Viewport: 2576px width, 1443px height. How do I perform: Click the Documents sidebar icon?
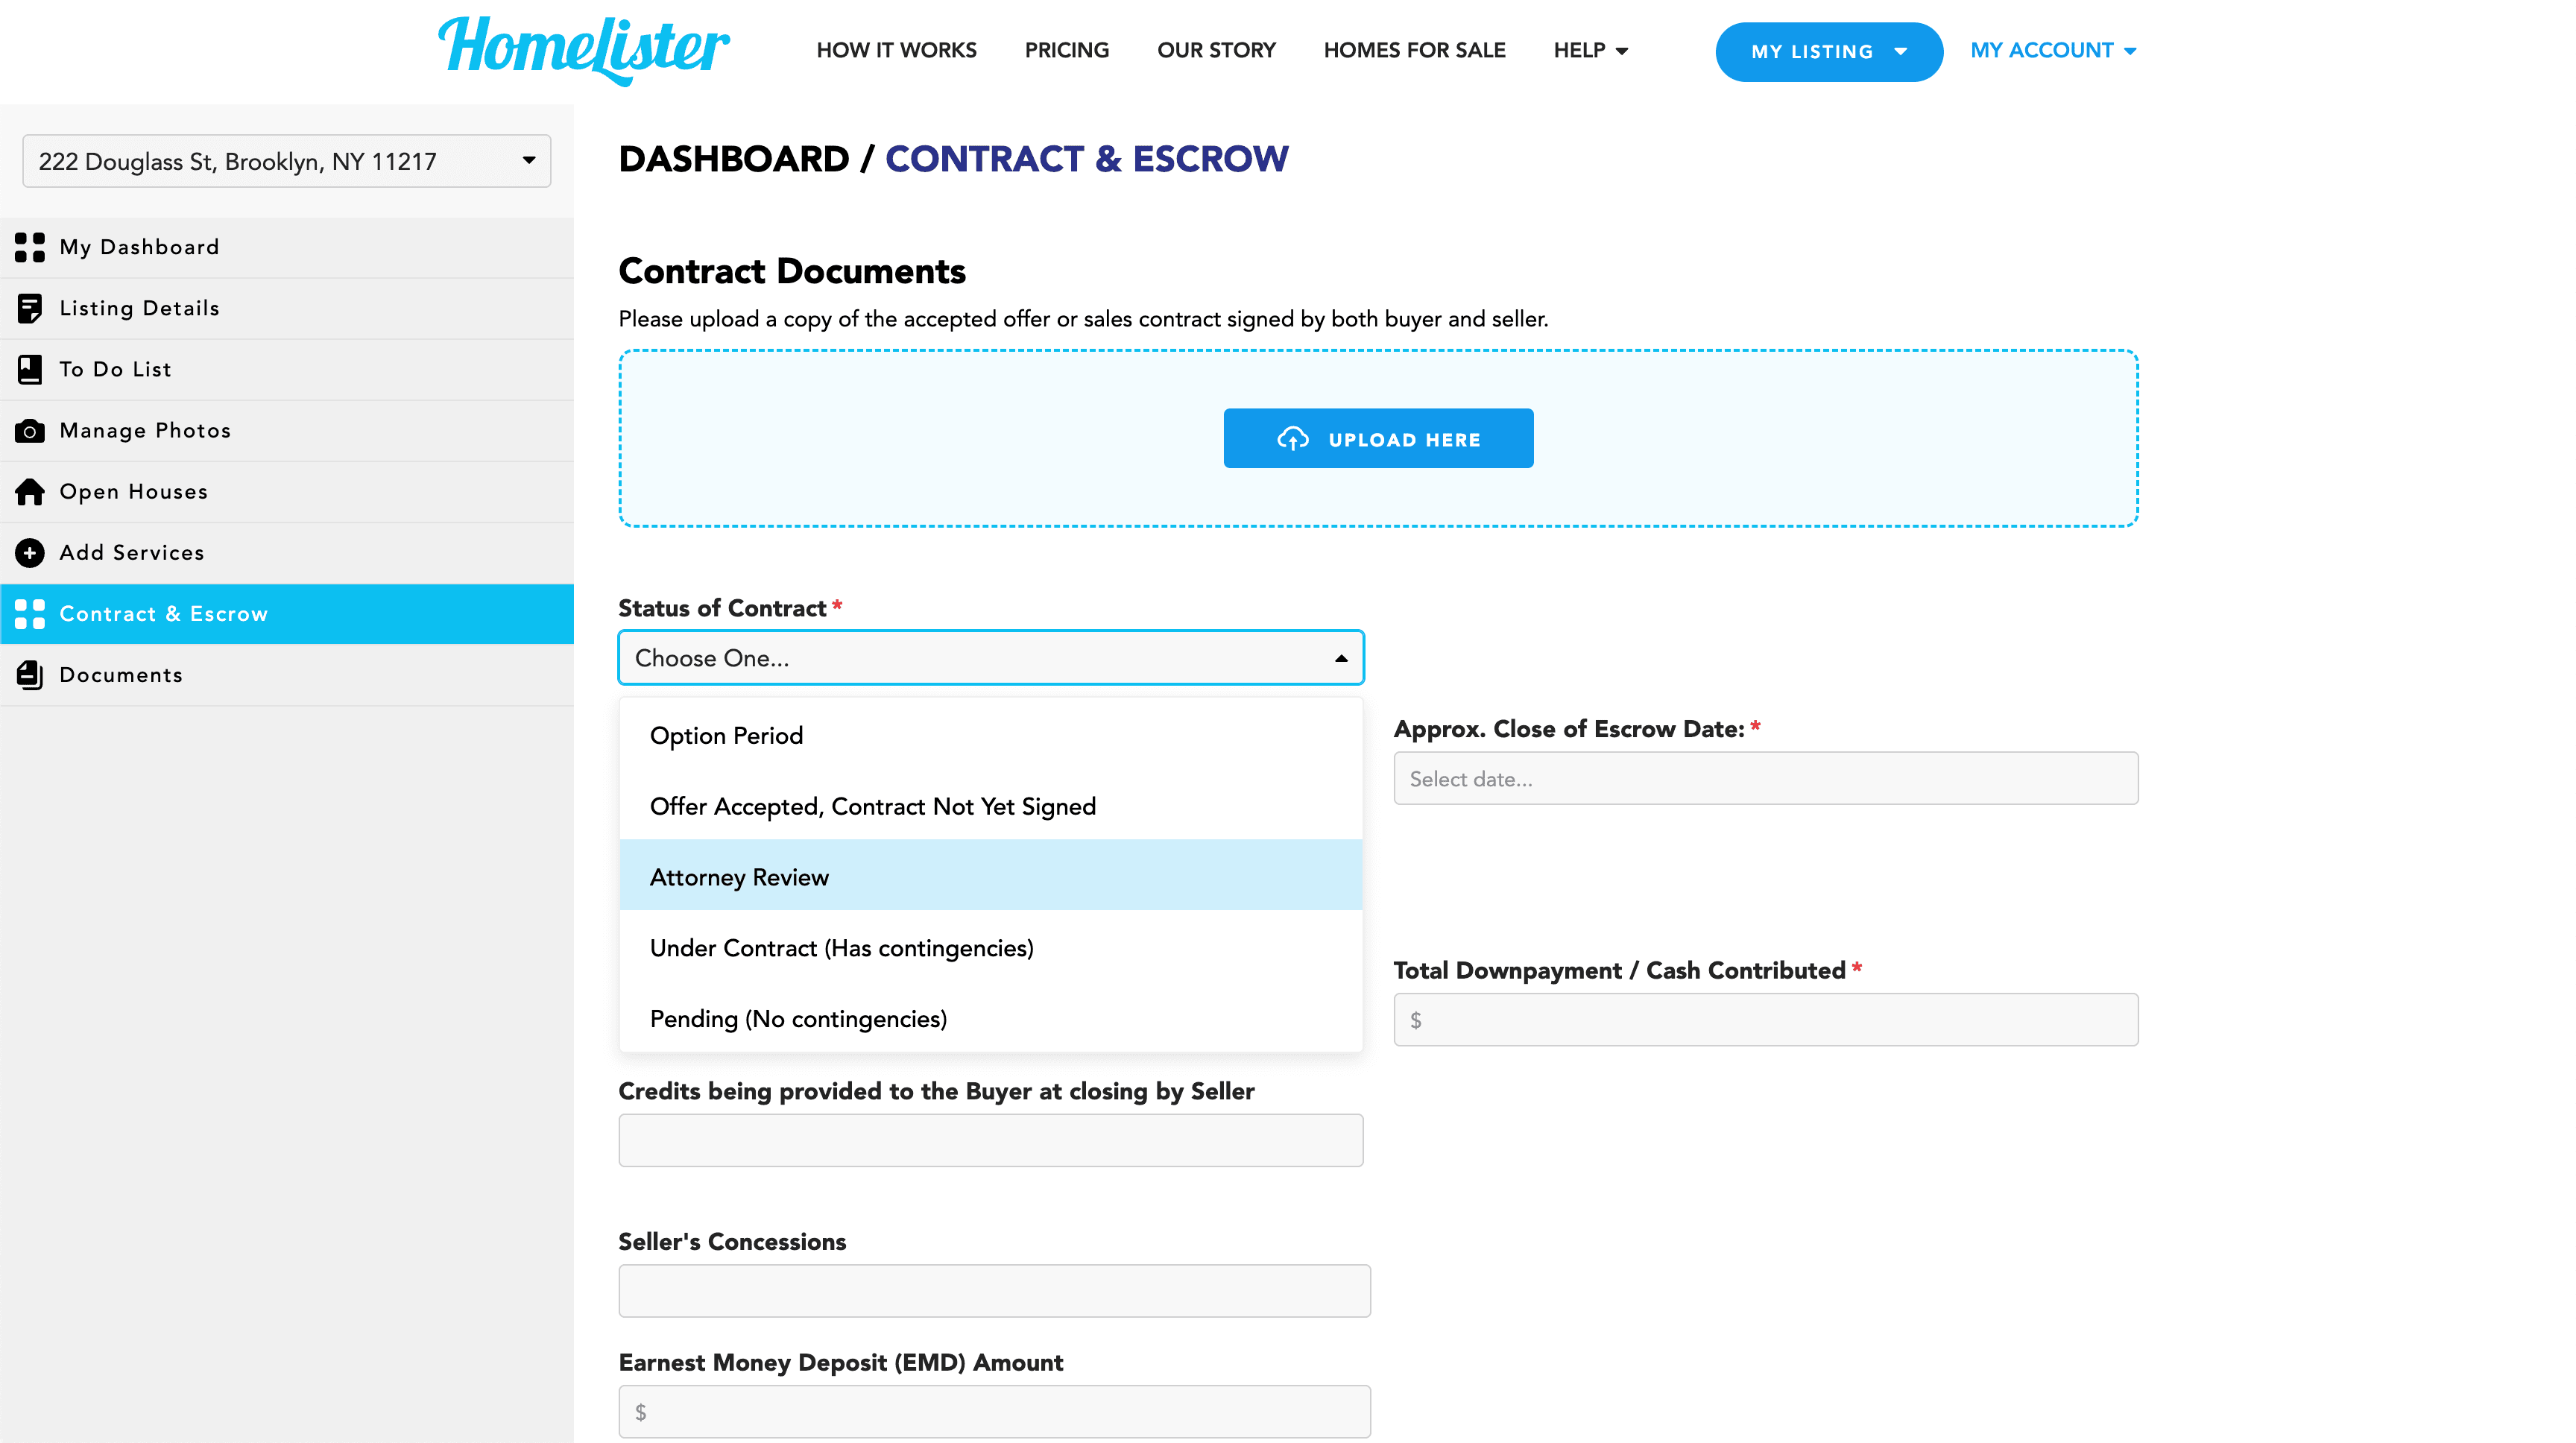(x=32, y=674)
